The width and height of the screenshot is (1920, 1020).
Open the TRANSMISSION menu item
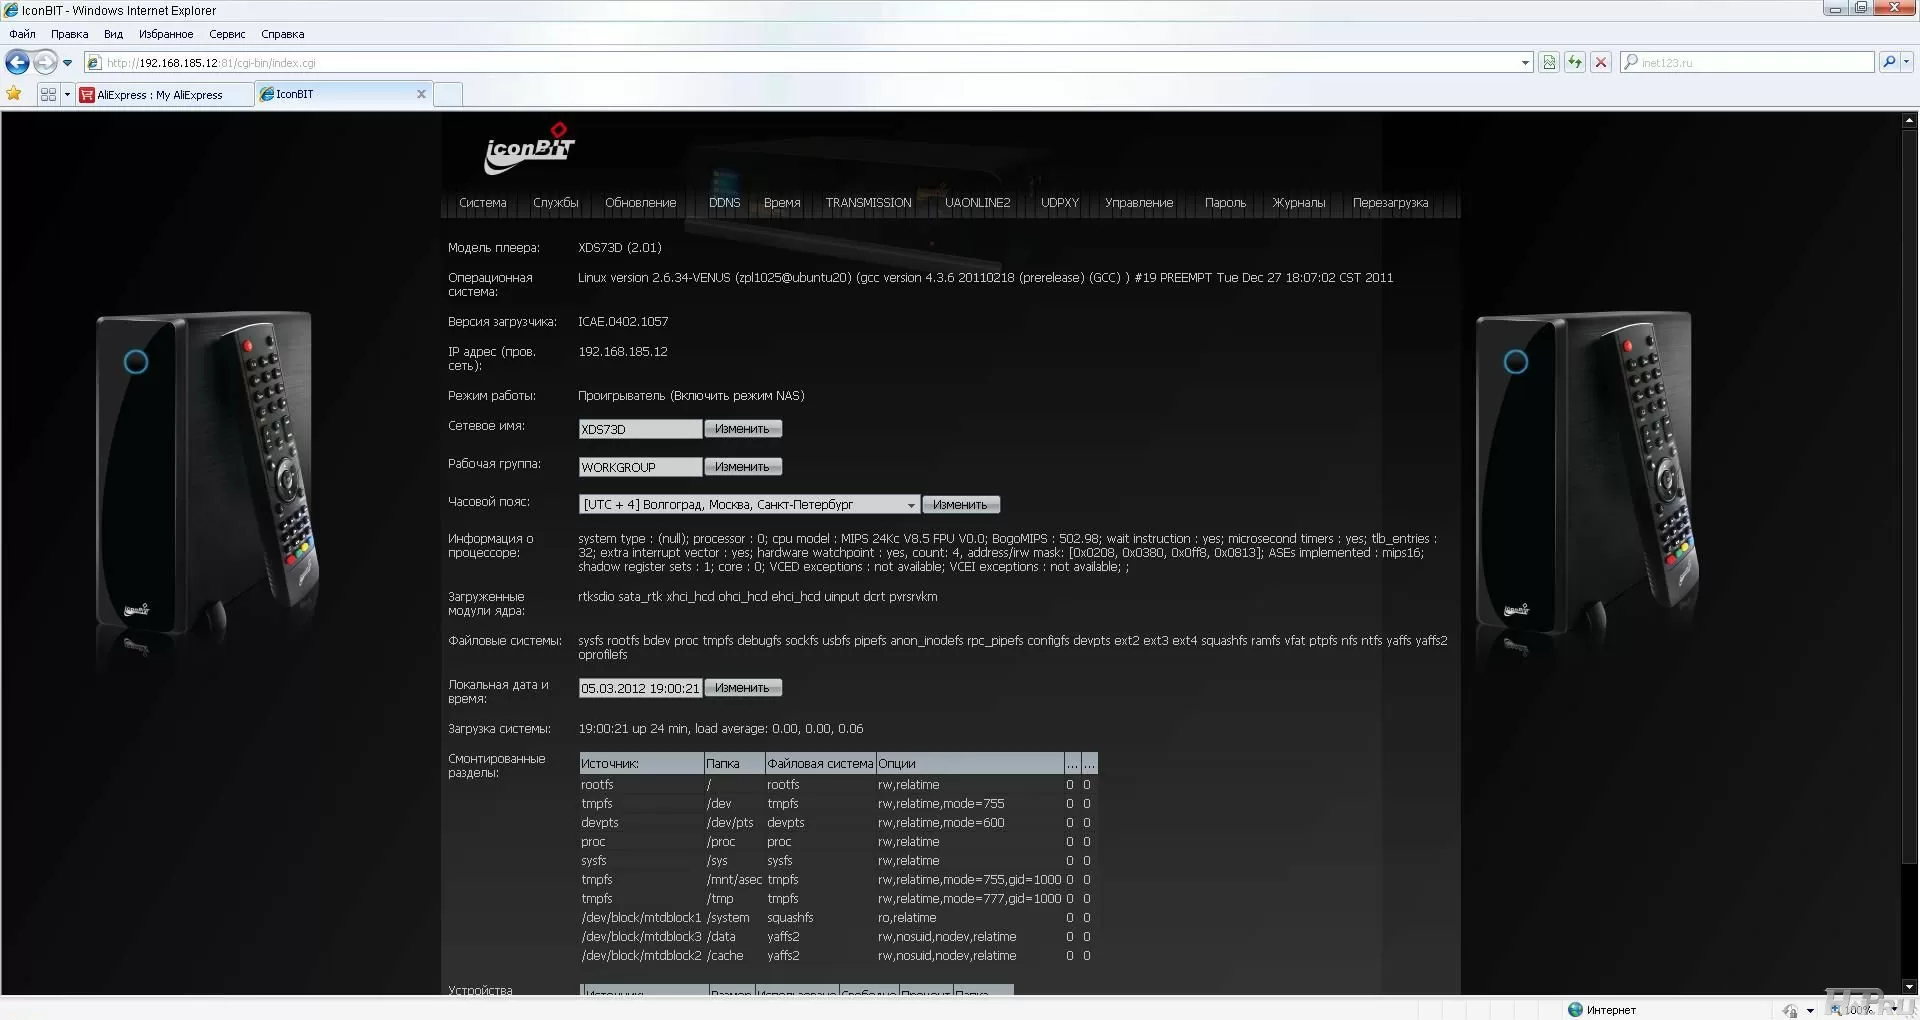pos(868,203)
